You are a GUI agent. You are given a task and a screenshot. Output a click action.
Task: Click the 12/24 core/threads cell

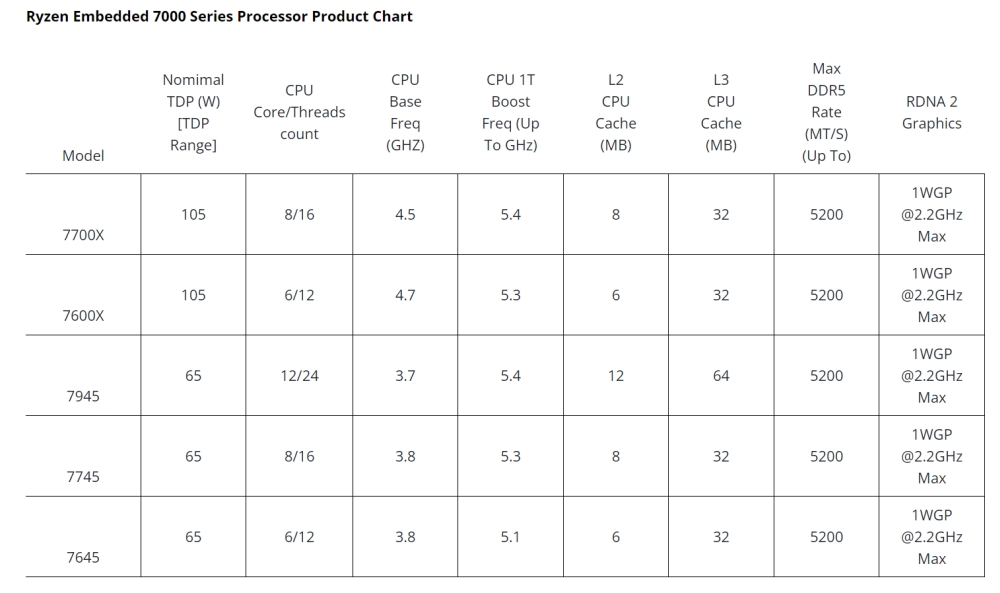299,376
